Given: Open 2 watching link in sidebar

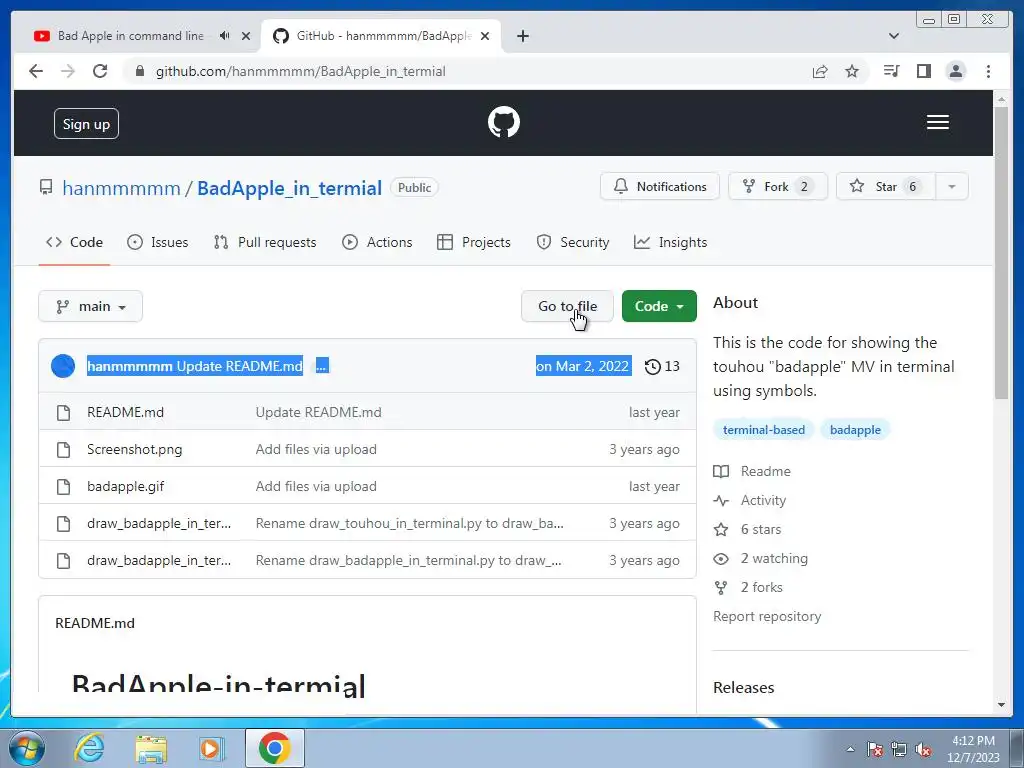Looking at the screenshot, I should [761, 558].
